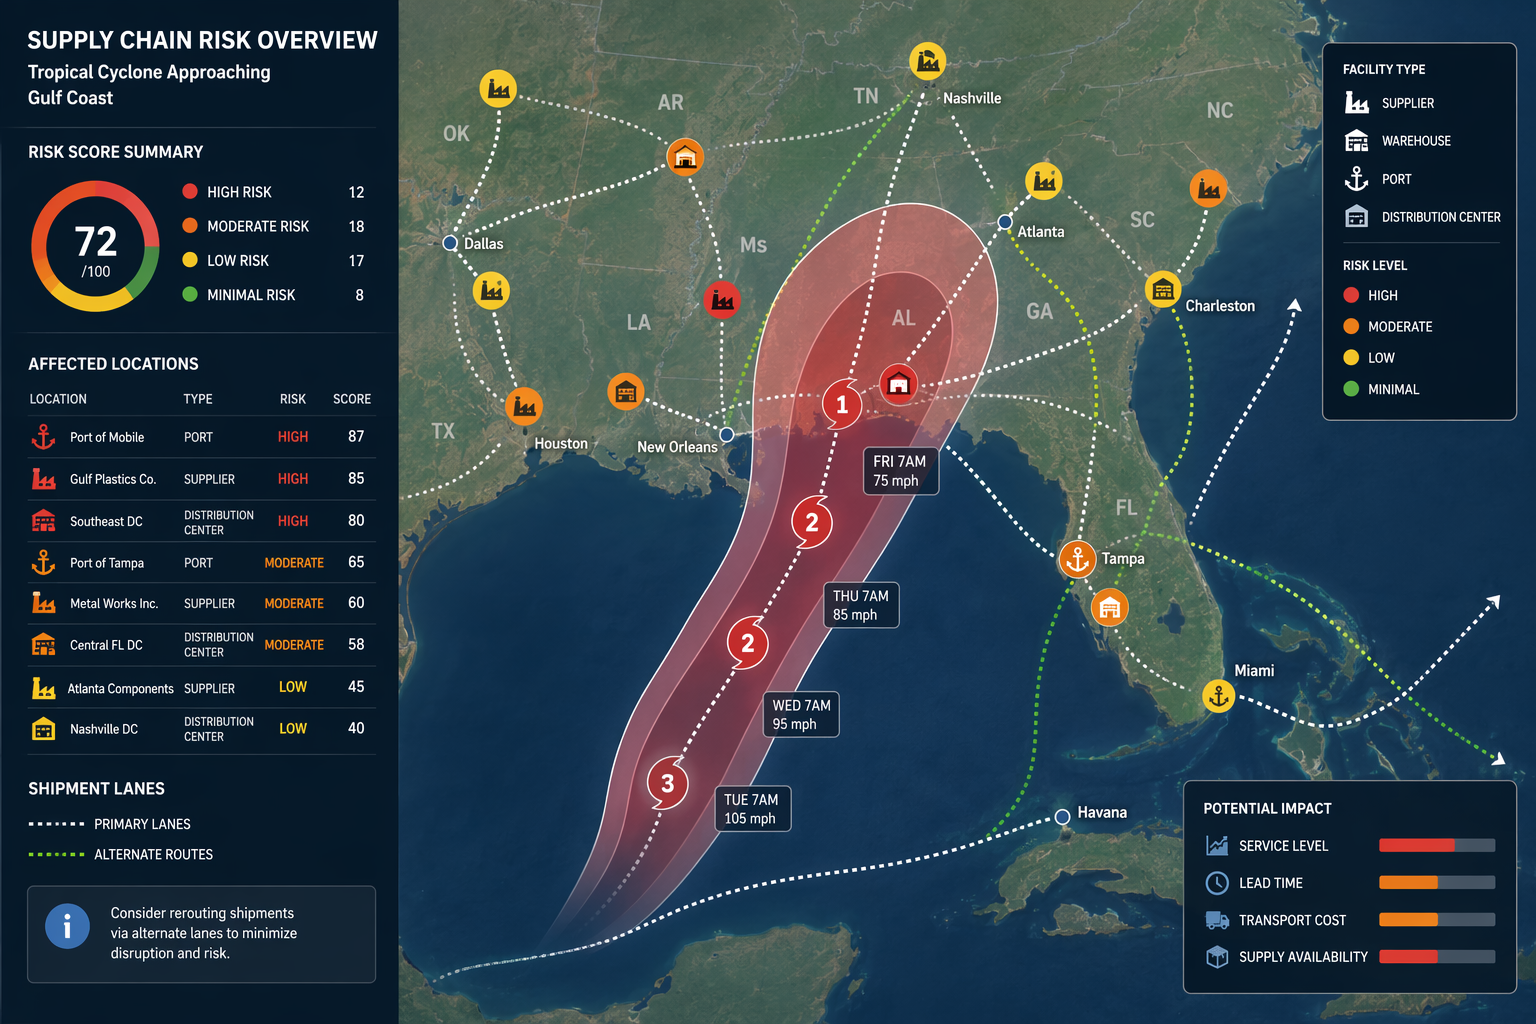Select the orange warehouse marker in Arkansas
The height and width of the screenshot is (1024, 1536).
(685, 157)
